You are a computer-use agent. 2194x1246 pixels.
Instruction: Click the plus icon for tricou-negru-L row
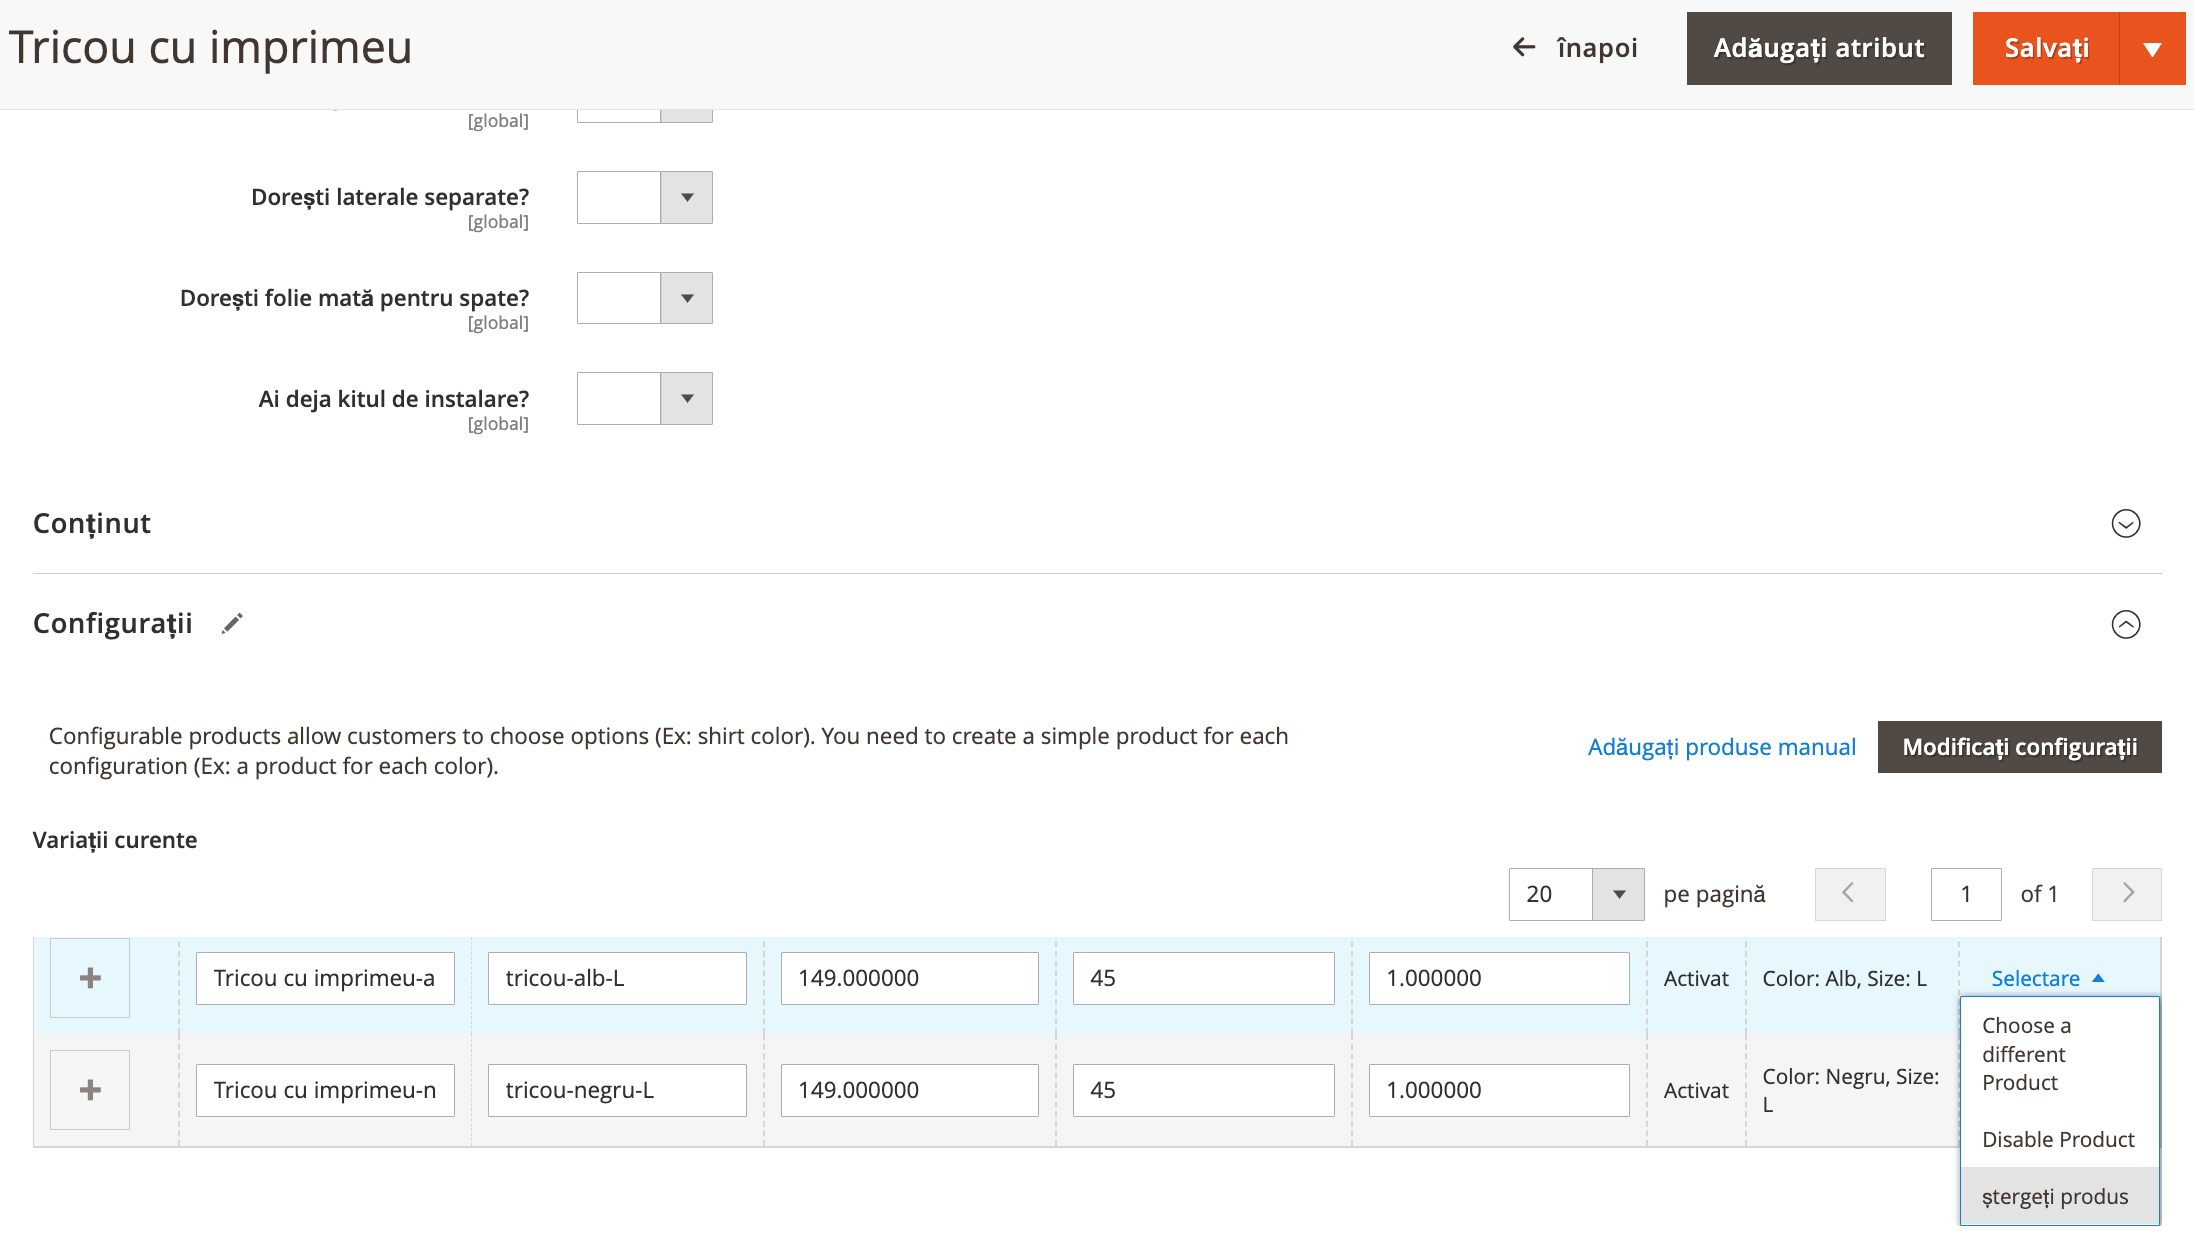pyautogui.click(x=90, y=1090)
